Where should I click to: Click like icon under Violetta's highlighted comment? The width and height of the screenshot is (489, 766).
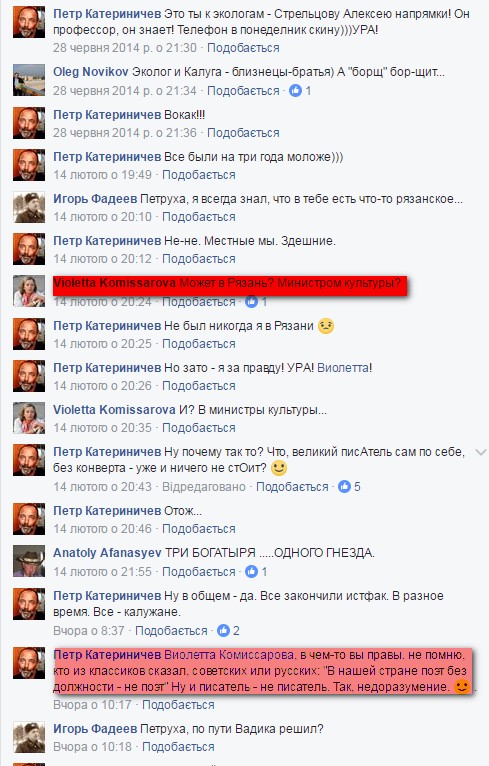(251, 302)
